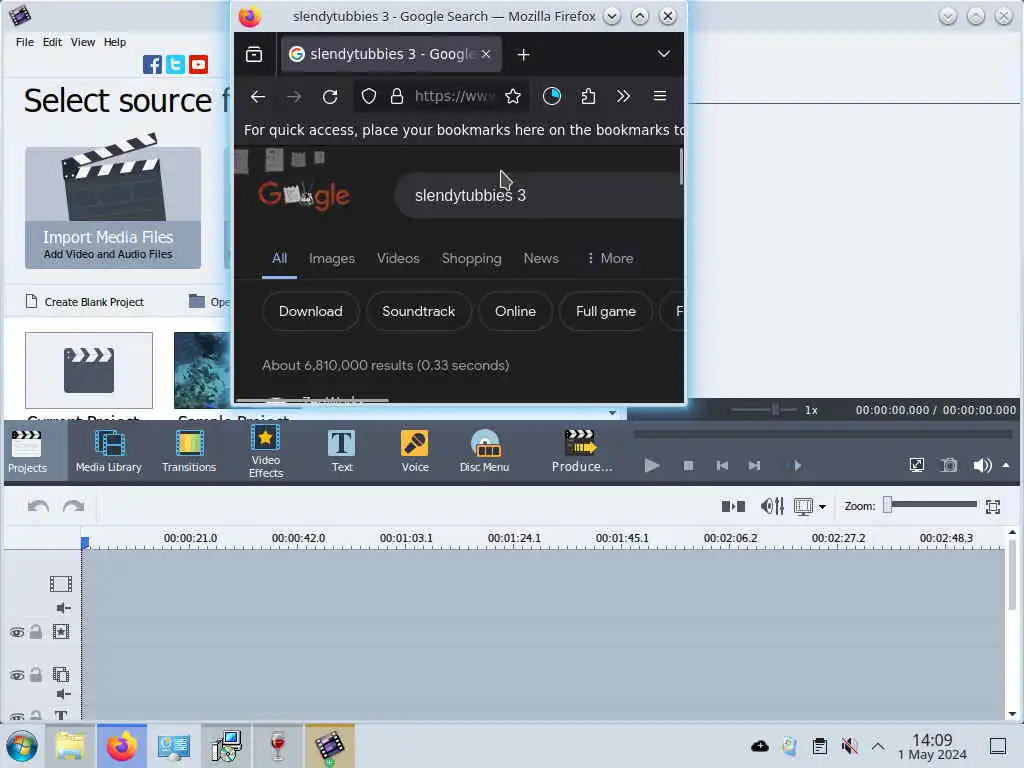Click the split clip icon
Viewport: 1024px width, 768px height.
pyautogui.click(x=733, y=506)
